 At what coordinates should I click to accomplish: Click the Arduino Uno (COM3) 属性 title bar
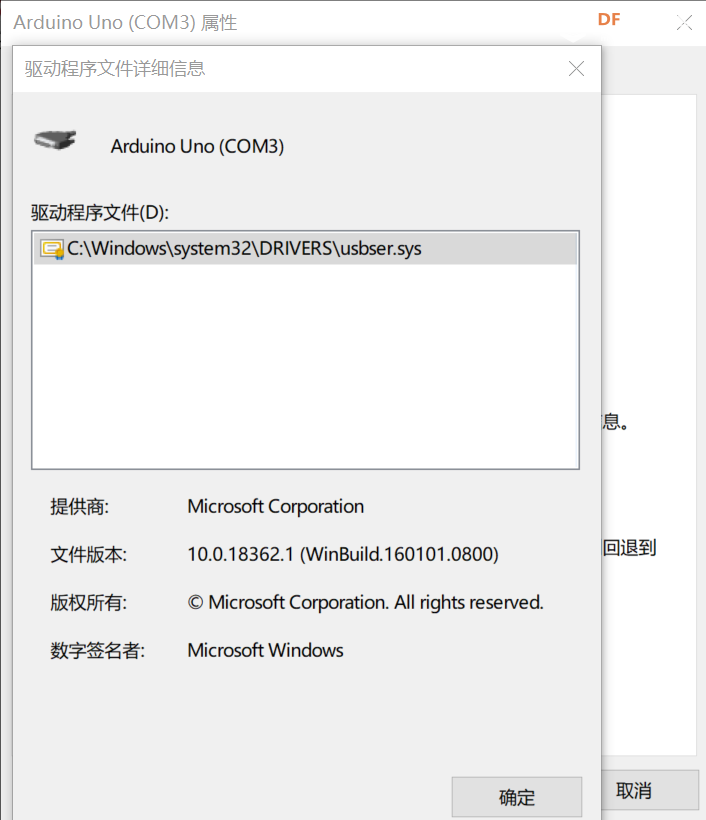click(x=125, y=22)
